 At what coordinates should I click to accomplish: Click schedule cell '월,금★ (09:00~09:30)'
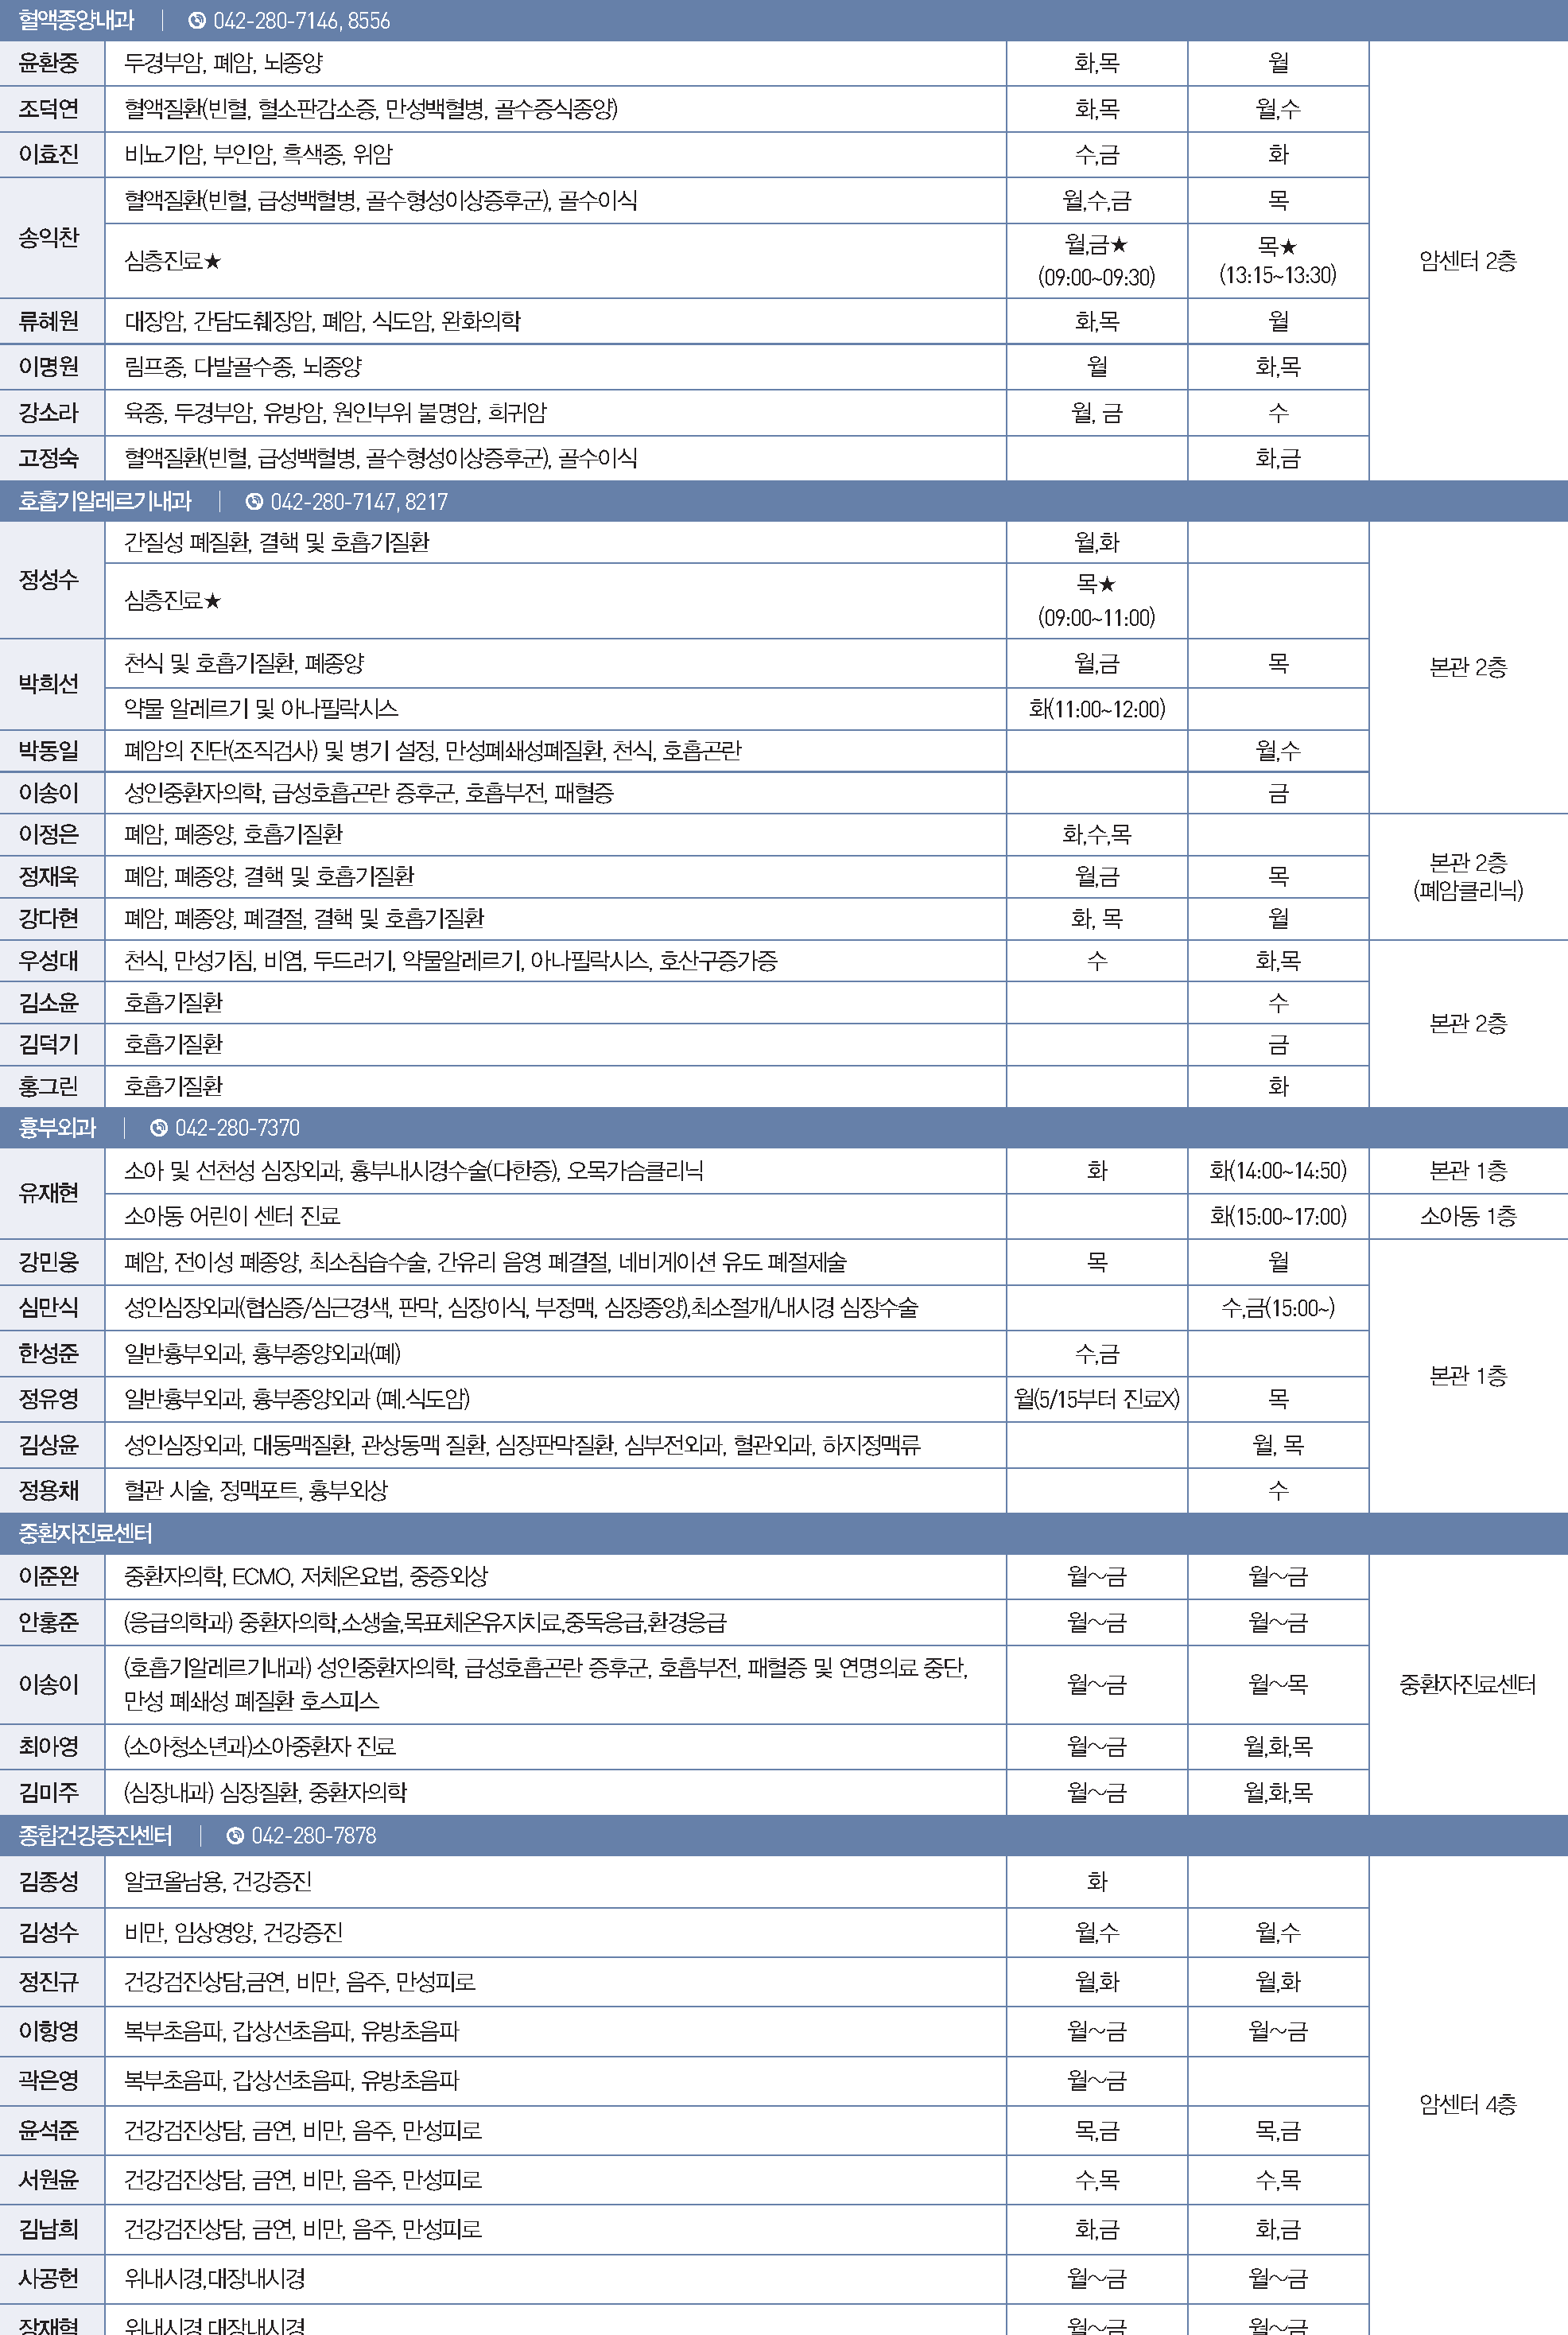pos(1097,261)
